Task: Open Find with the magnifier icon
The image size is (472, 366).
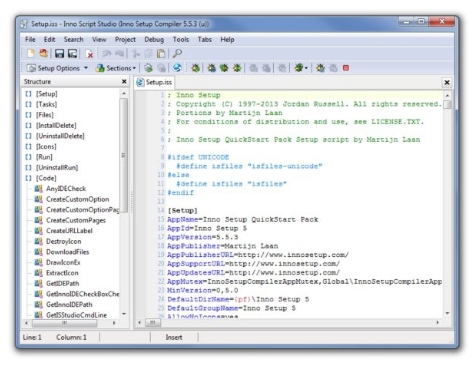Action: point(177,53)
